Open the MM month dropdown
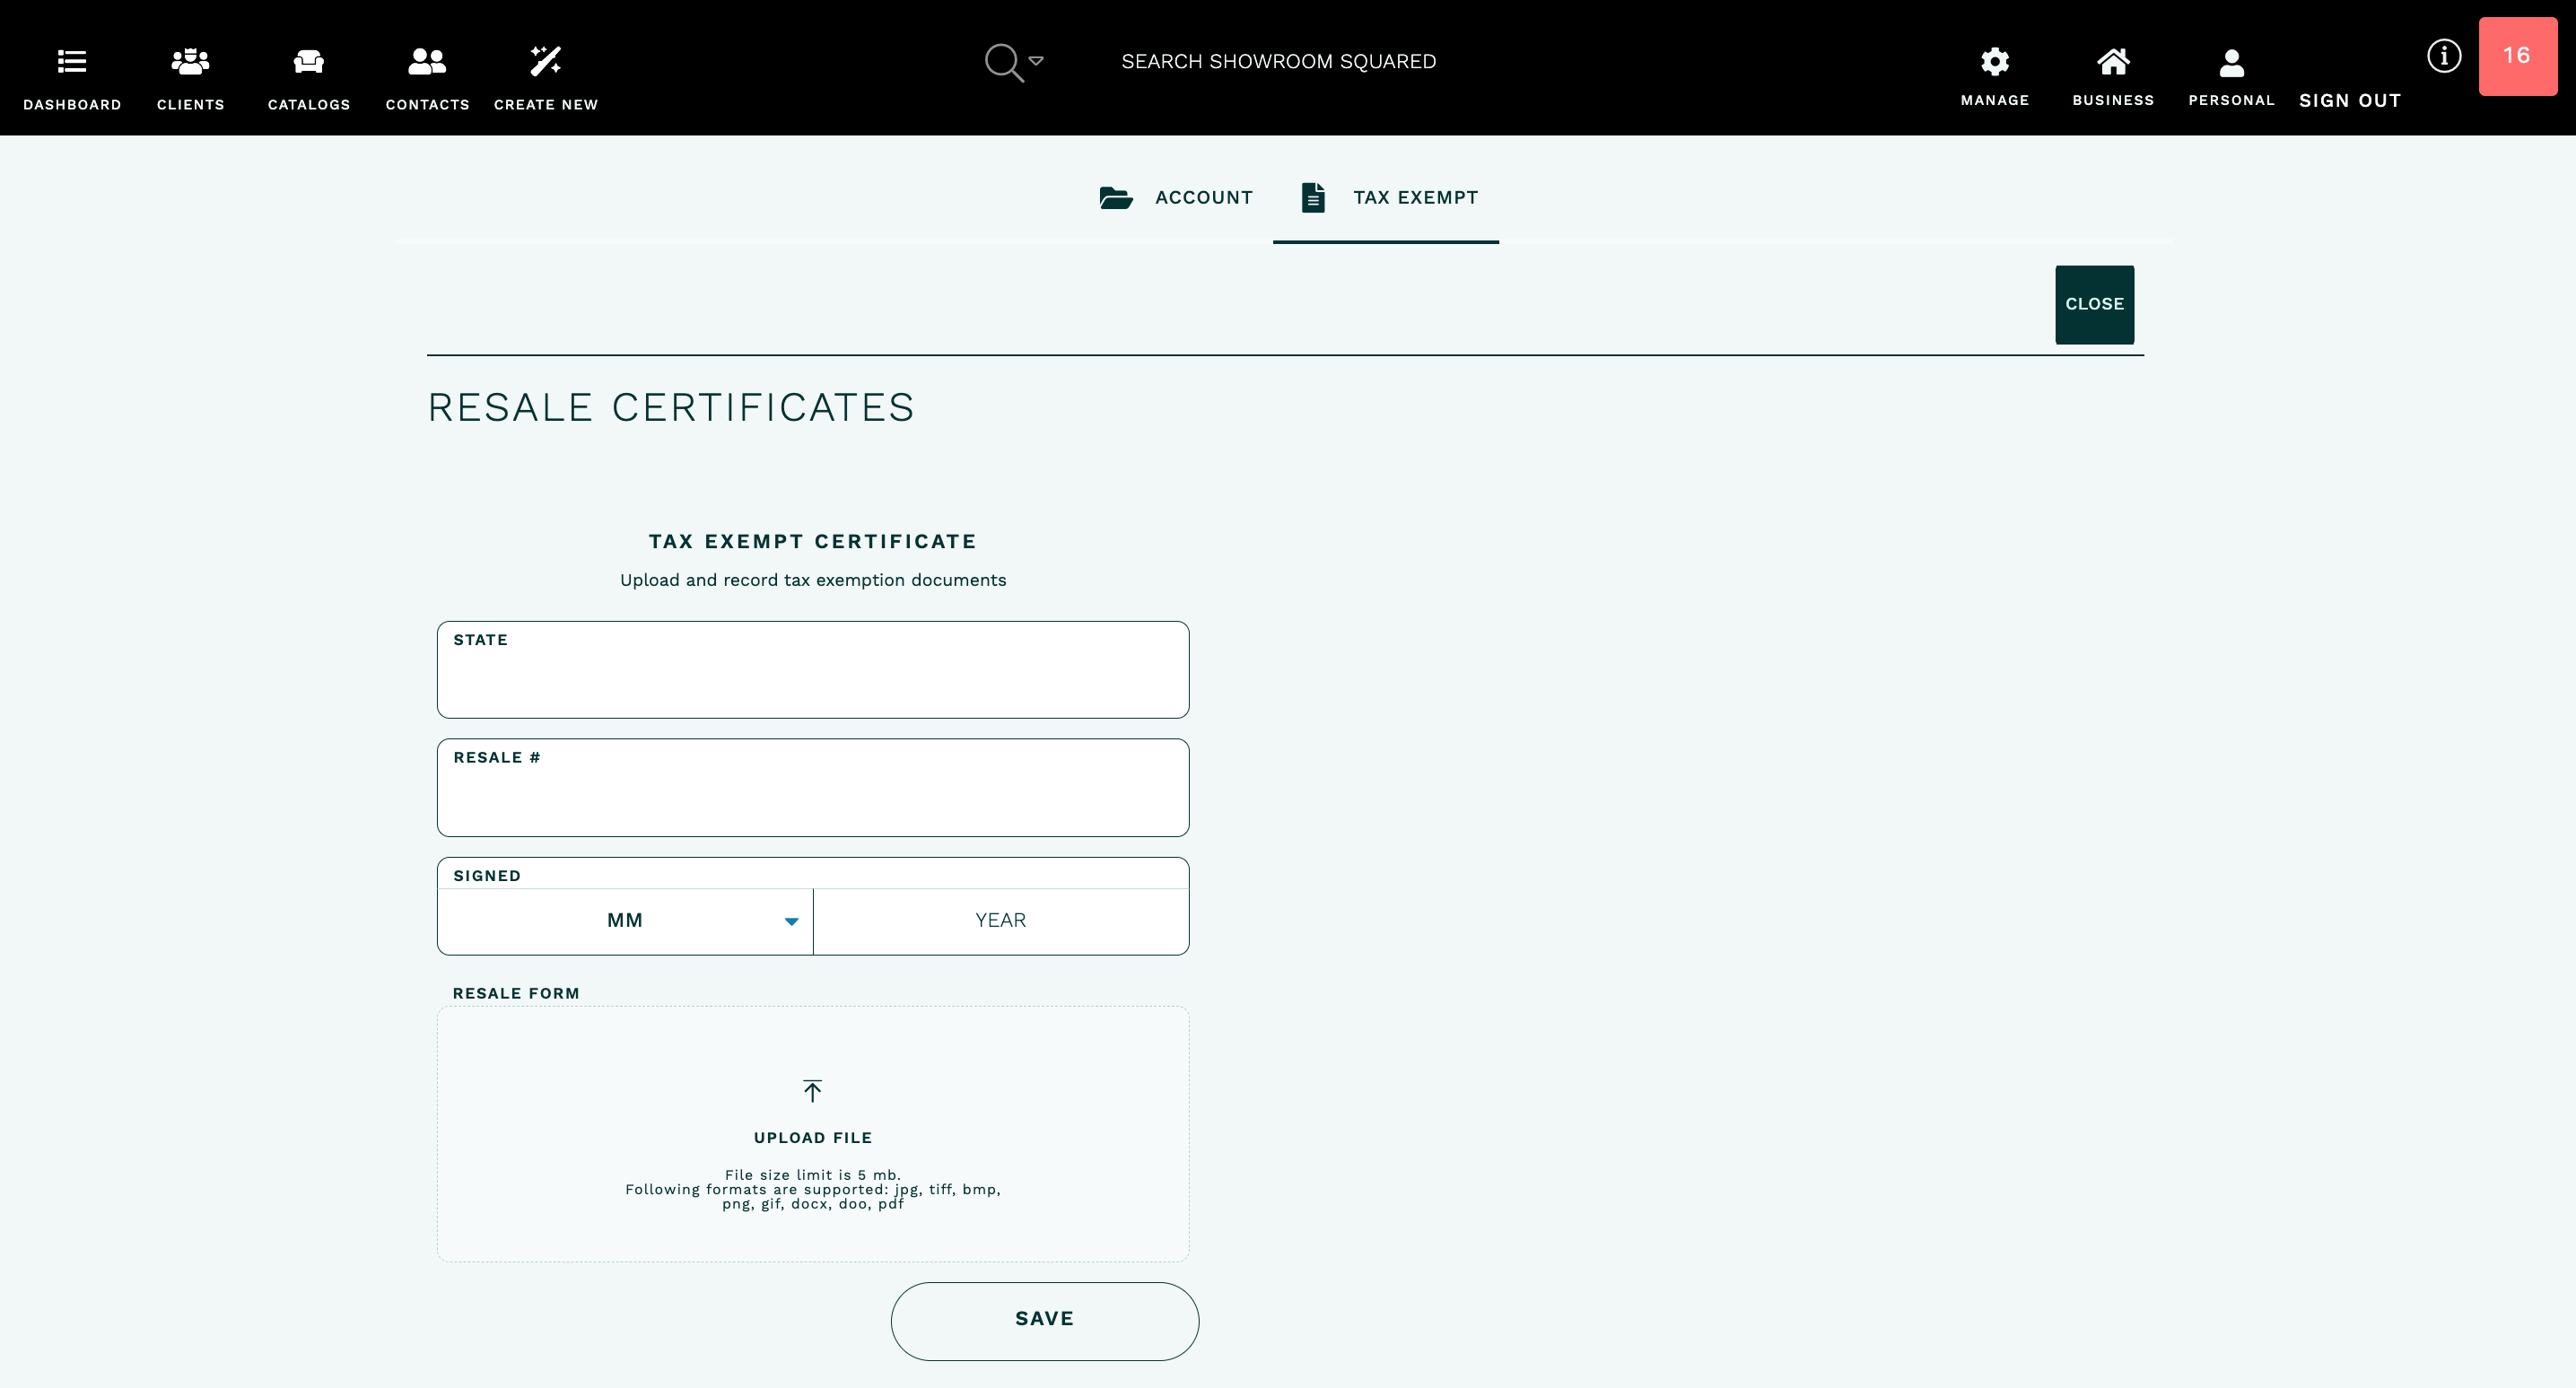 pos(625,921)
